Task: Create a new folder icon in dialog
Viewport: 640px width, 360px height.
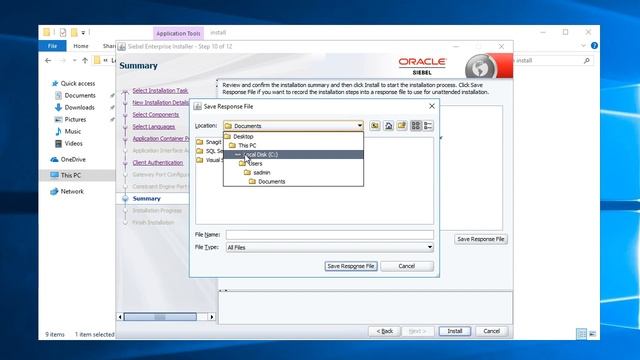Action: tap(402, 126)
